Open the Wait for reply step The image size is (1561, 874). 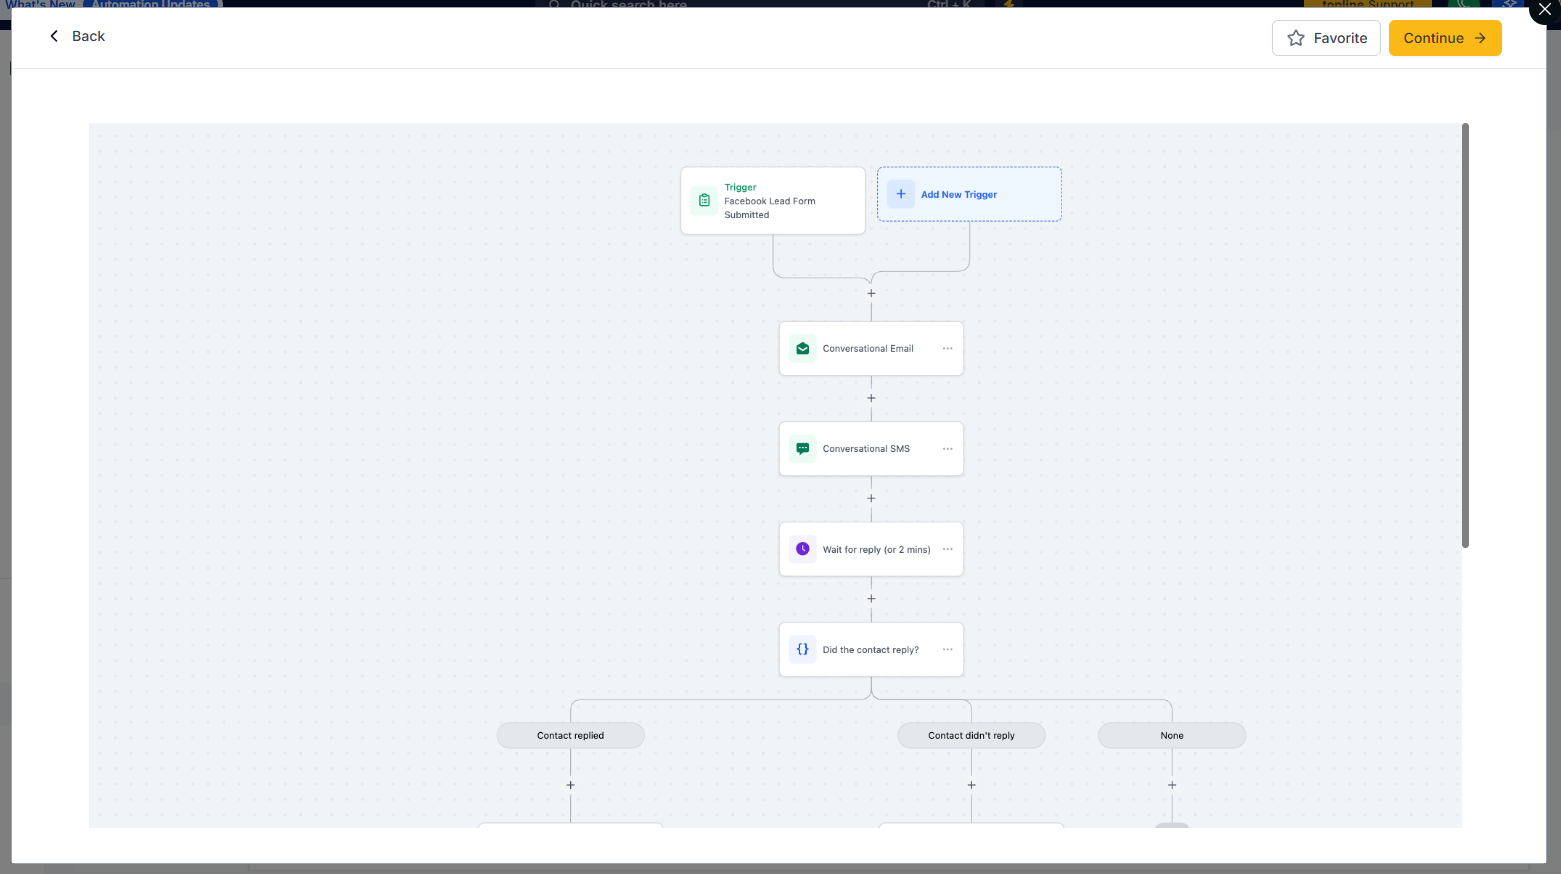click(x=871, y=549)
